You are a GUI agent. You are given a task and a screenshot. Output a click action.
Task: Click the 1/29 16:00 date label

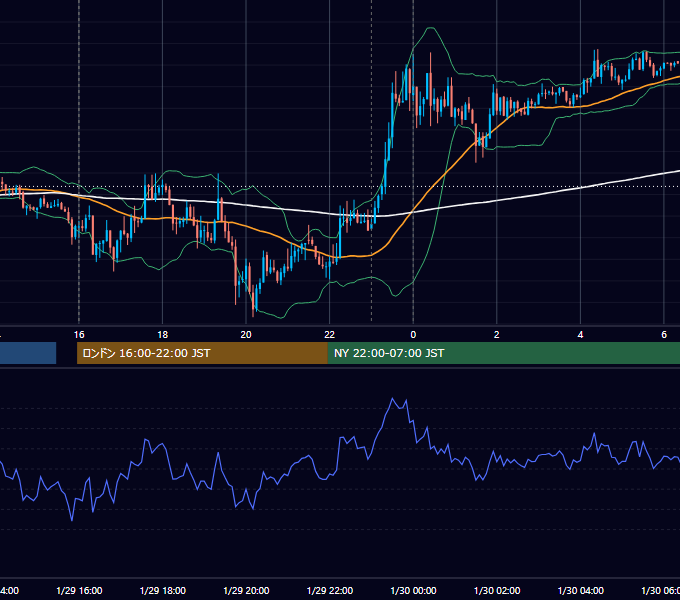point(79,590)
